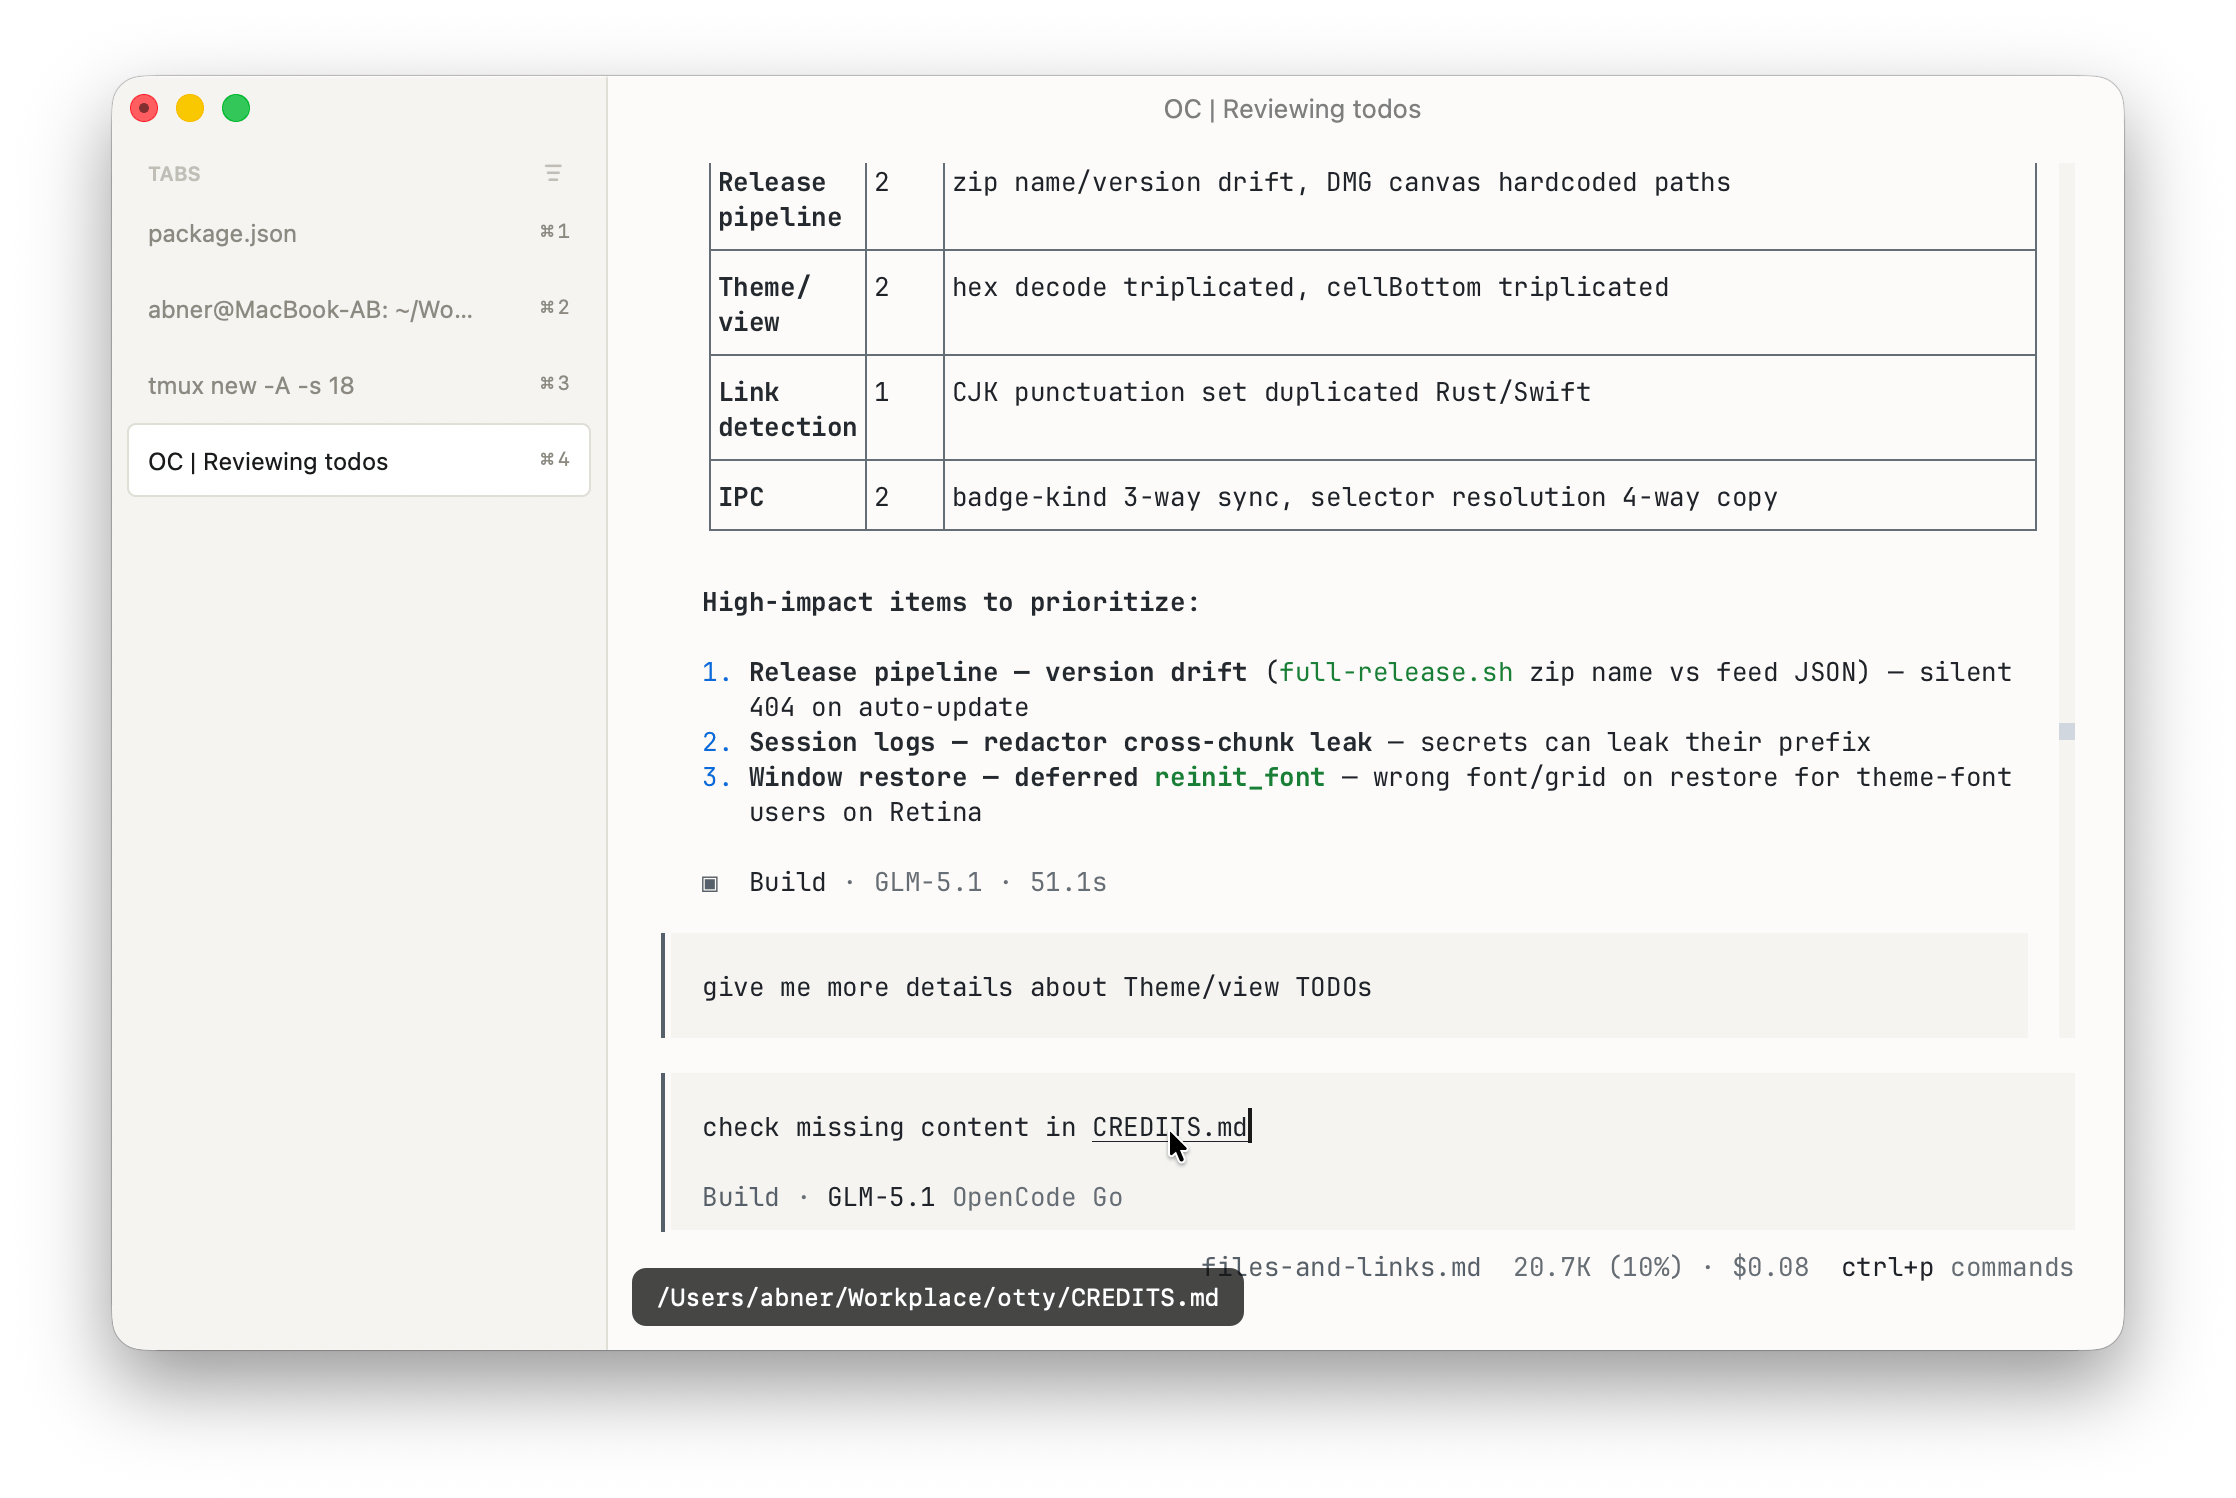Open the CREDITS.md underlined link
This screenshot has width=2236, height=1498.
point(1170,1127)
